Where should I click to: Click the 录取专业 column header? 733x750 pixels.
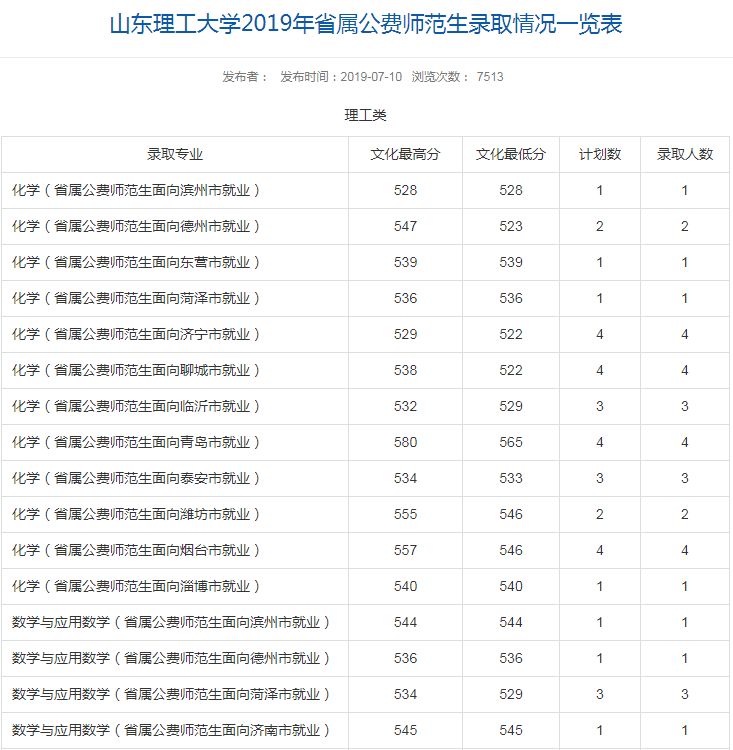click(x=175, y=154)
